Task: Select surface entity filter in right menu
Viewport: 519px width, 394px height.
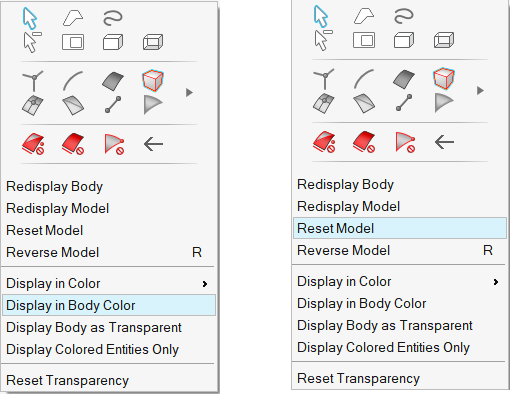Action: pos(404,79)
